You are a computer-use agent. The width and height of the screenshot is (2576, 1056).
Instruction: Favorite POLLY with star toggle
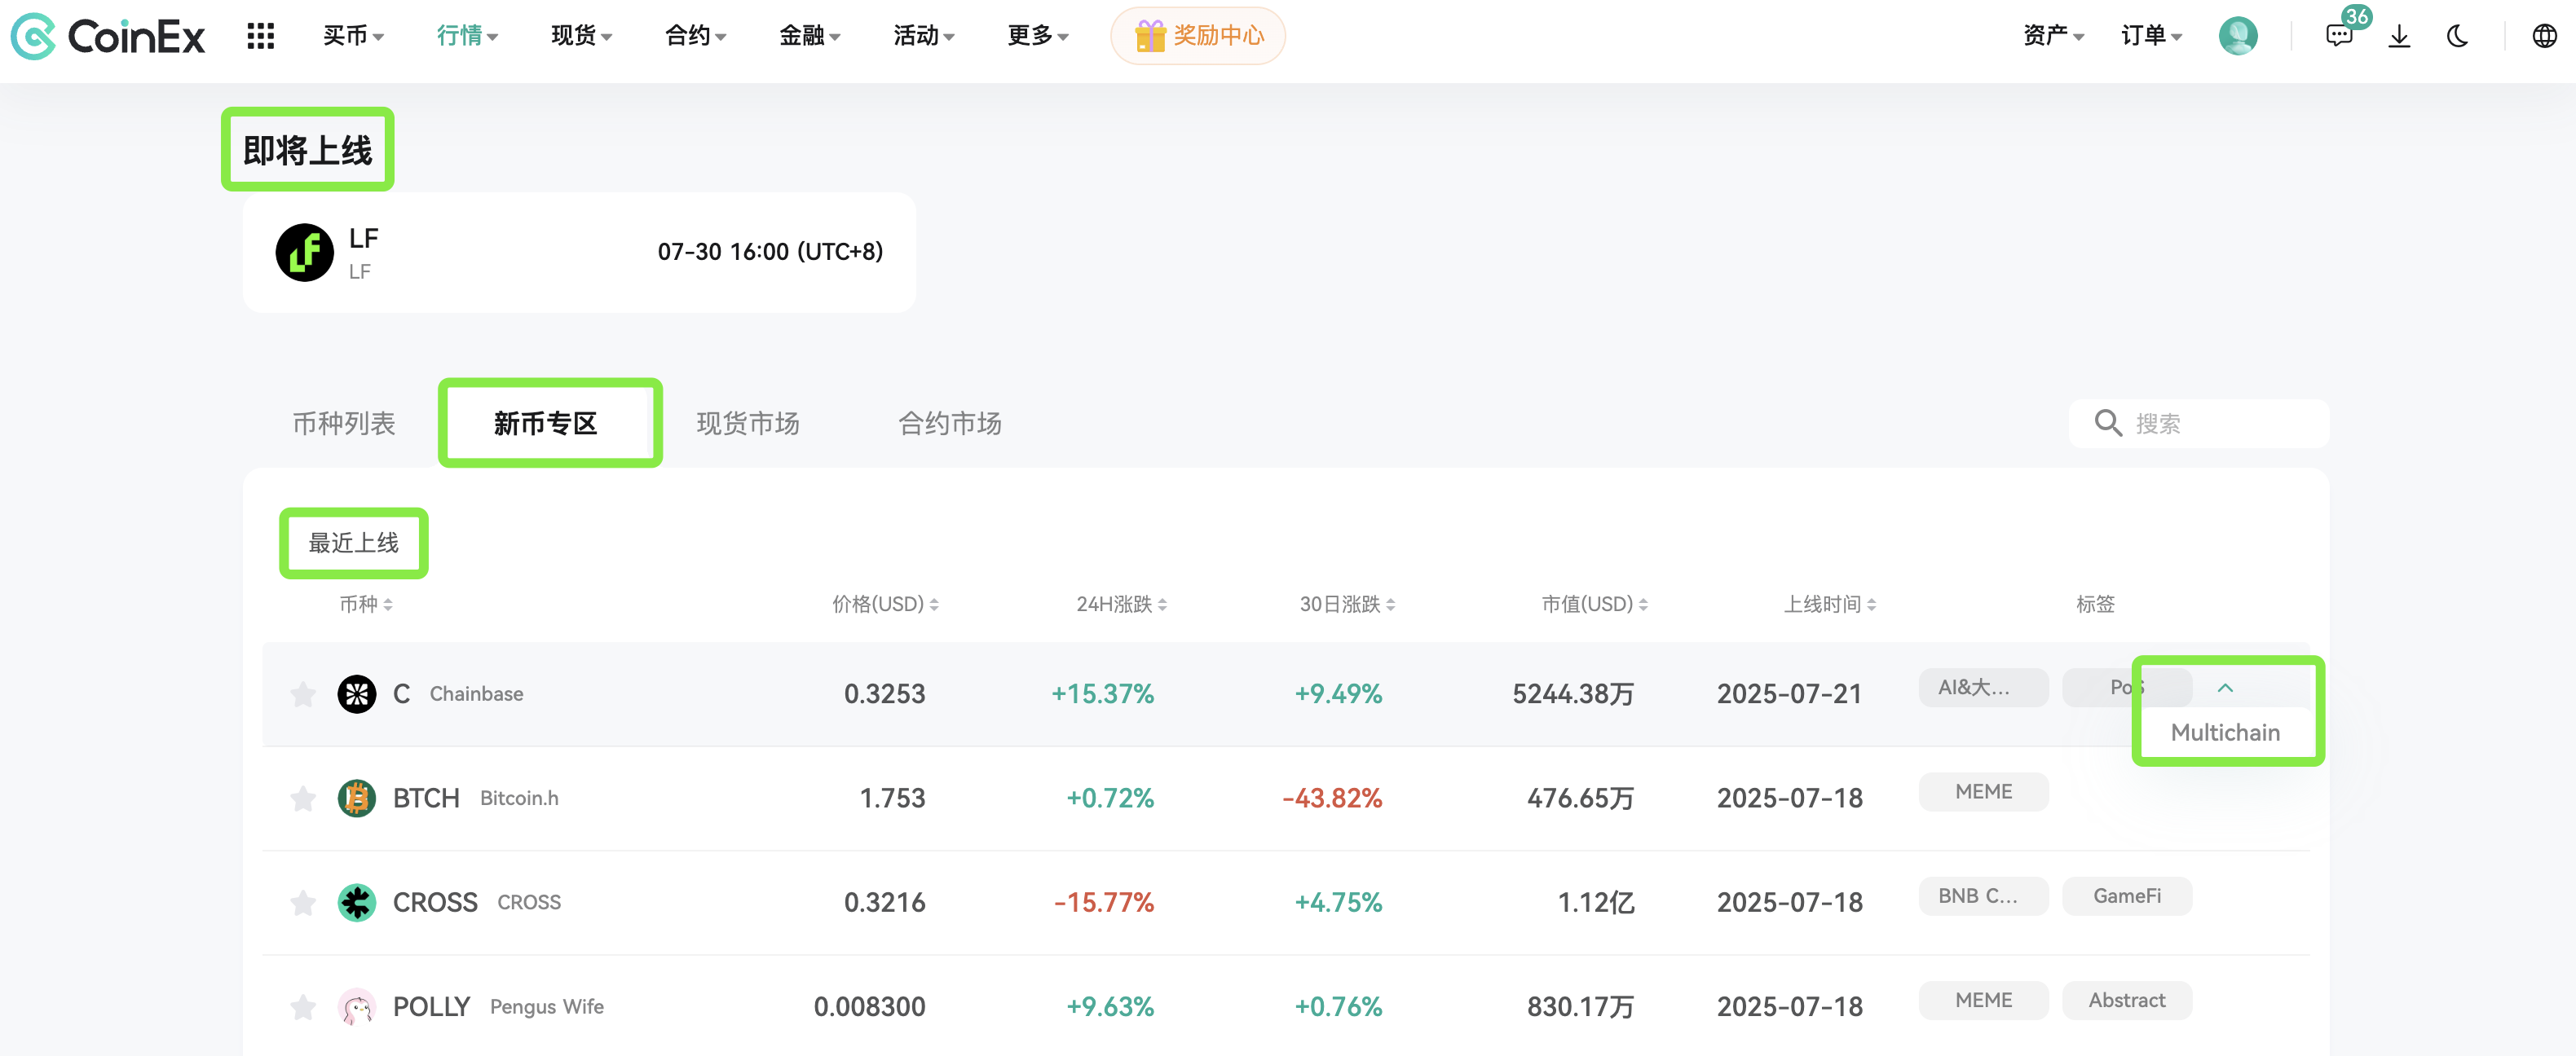[303, 1006]
